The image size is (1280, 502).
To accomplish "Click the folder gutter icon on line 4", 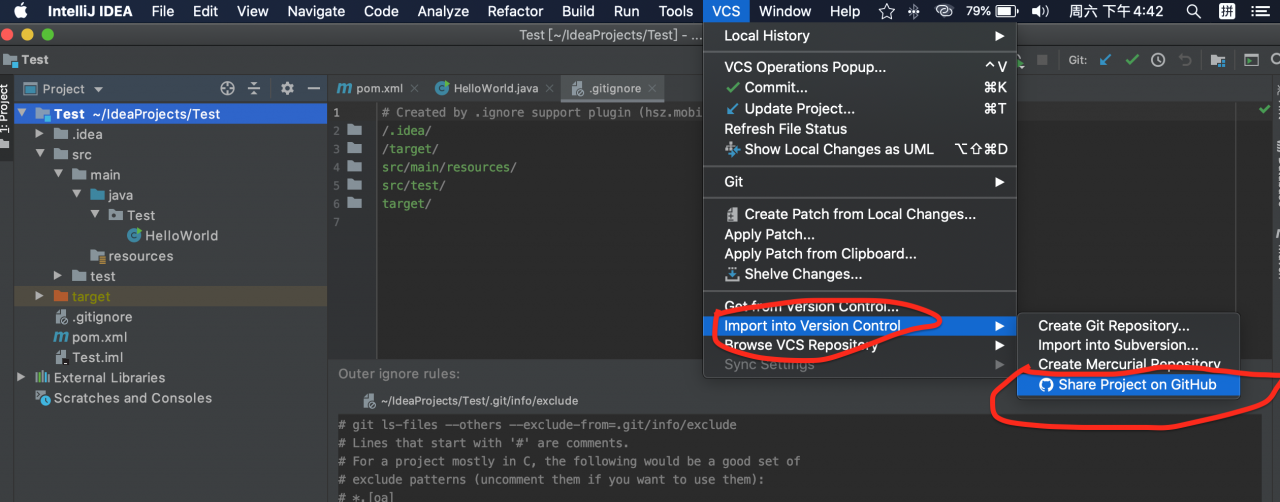I will click(x=355, y=167).
